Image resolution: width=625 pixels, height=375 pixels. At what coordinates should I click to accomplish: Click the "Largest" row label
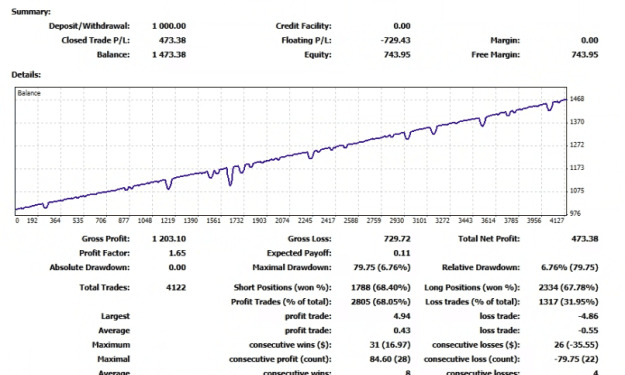[115, 316]
